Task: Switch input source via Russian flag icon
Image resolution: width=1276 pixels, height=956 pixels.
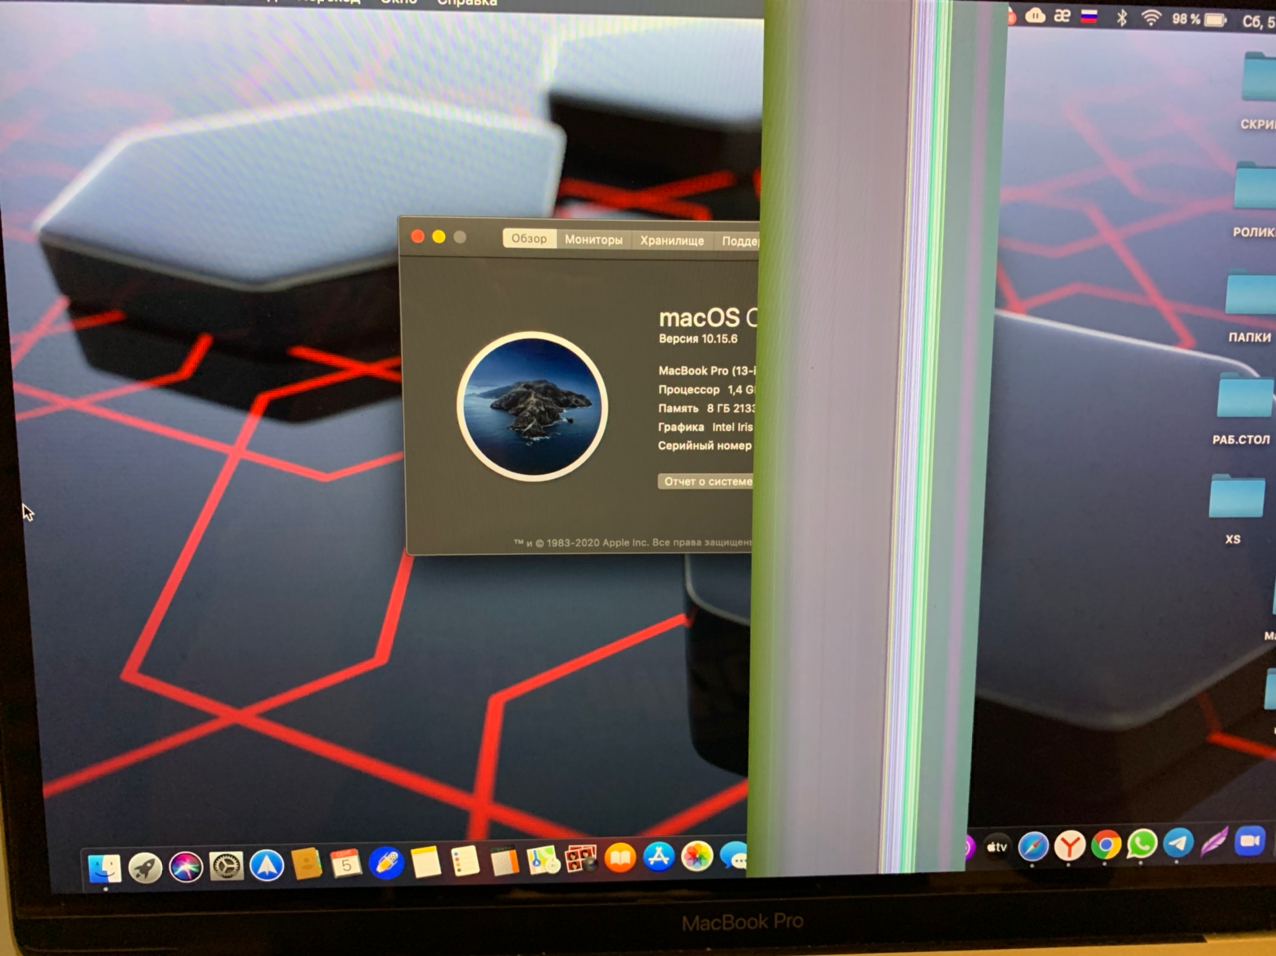Action: pyautogui.click(x=1089, y=16)
